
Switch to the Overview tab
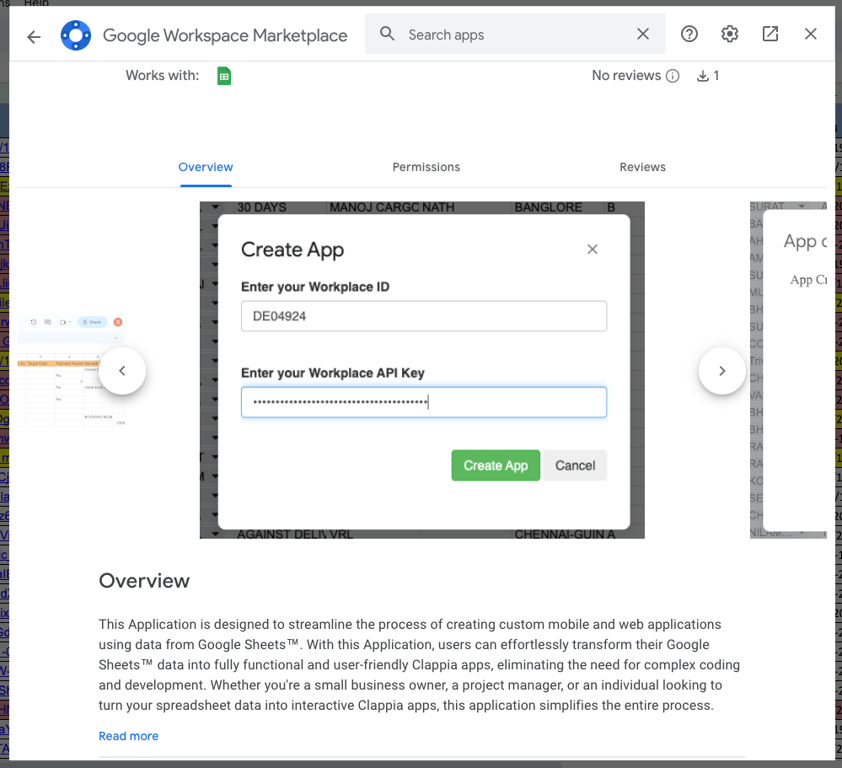206,167
